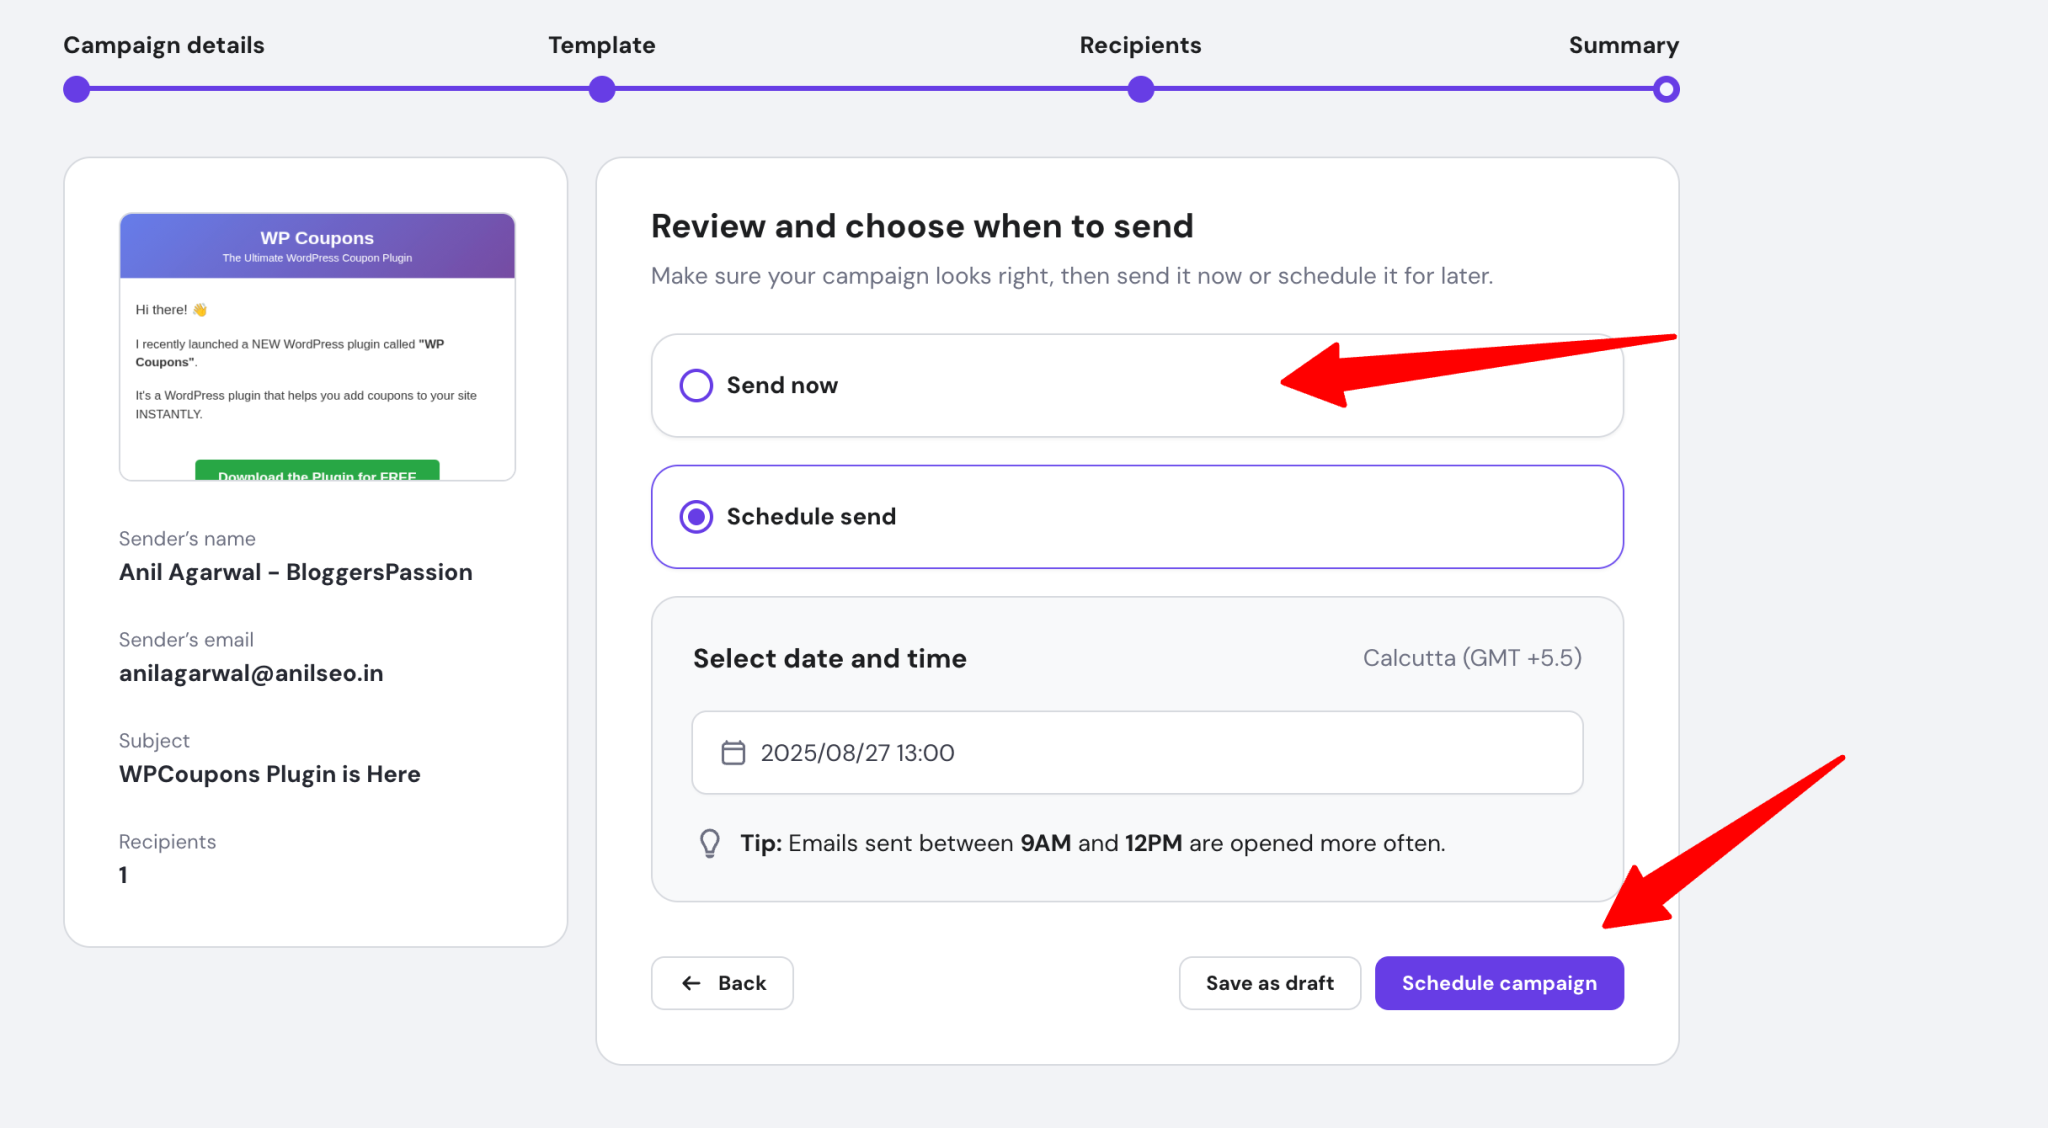Click Download the Plugin for FREE in the preview
This screenshot has height=1128, width=2048.
(x=316, y=473)
